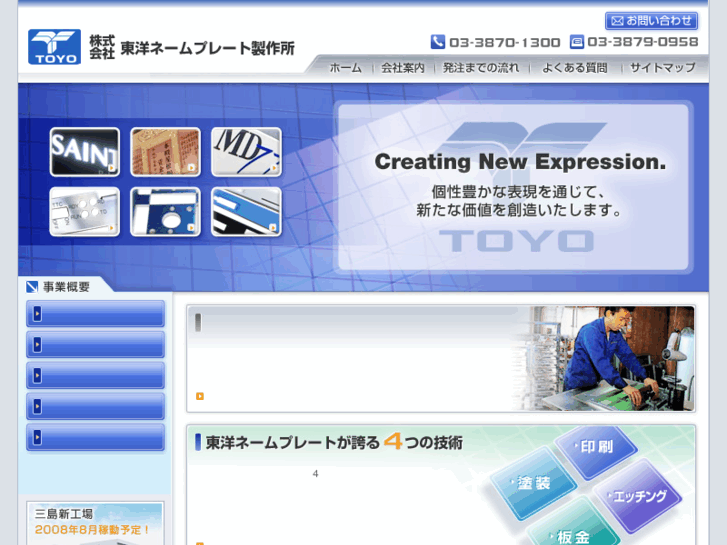This screenshot has width=727, height=545.
Task: Select the second blue button under 事業概要
Action: pos(96,345)
